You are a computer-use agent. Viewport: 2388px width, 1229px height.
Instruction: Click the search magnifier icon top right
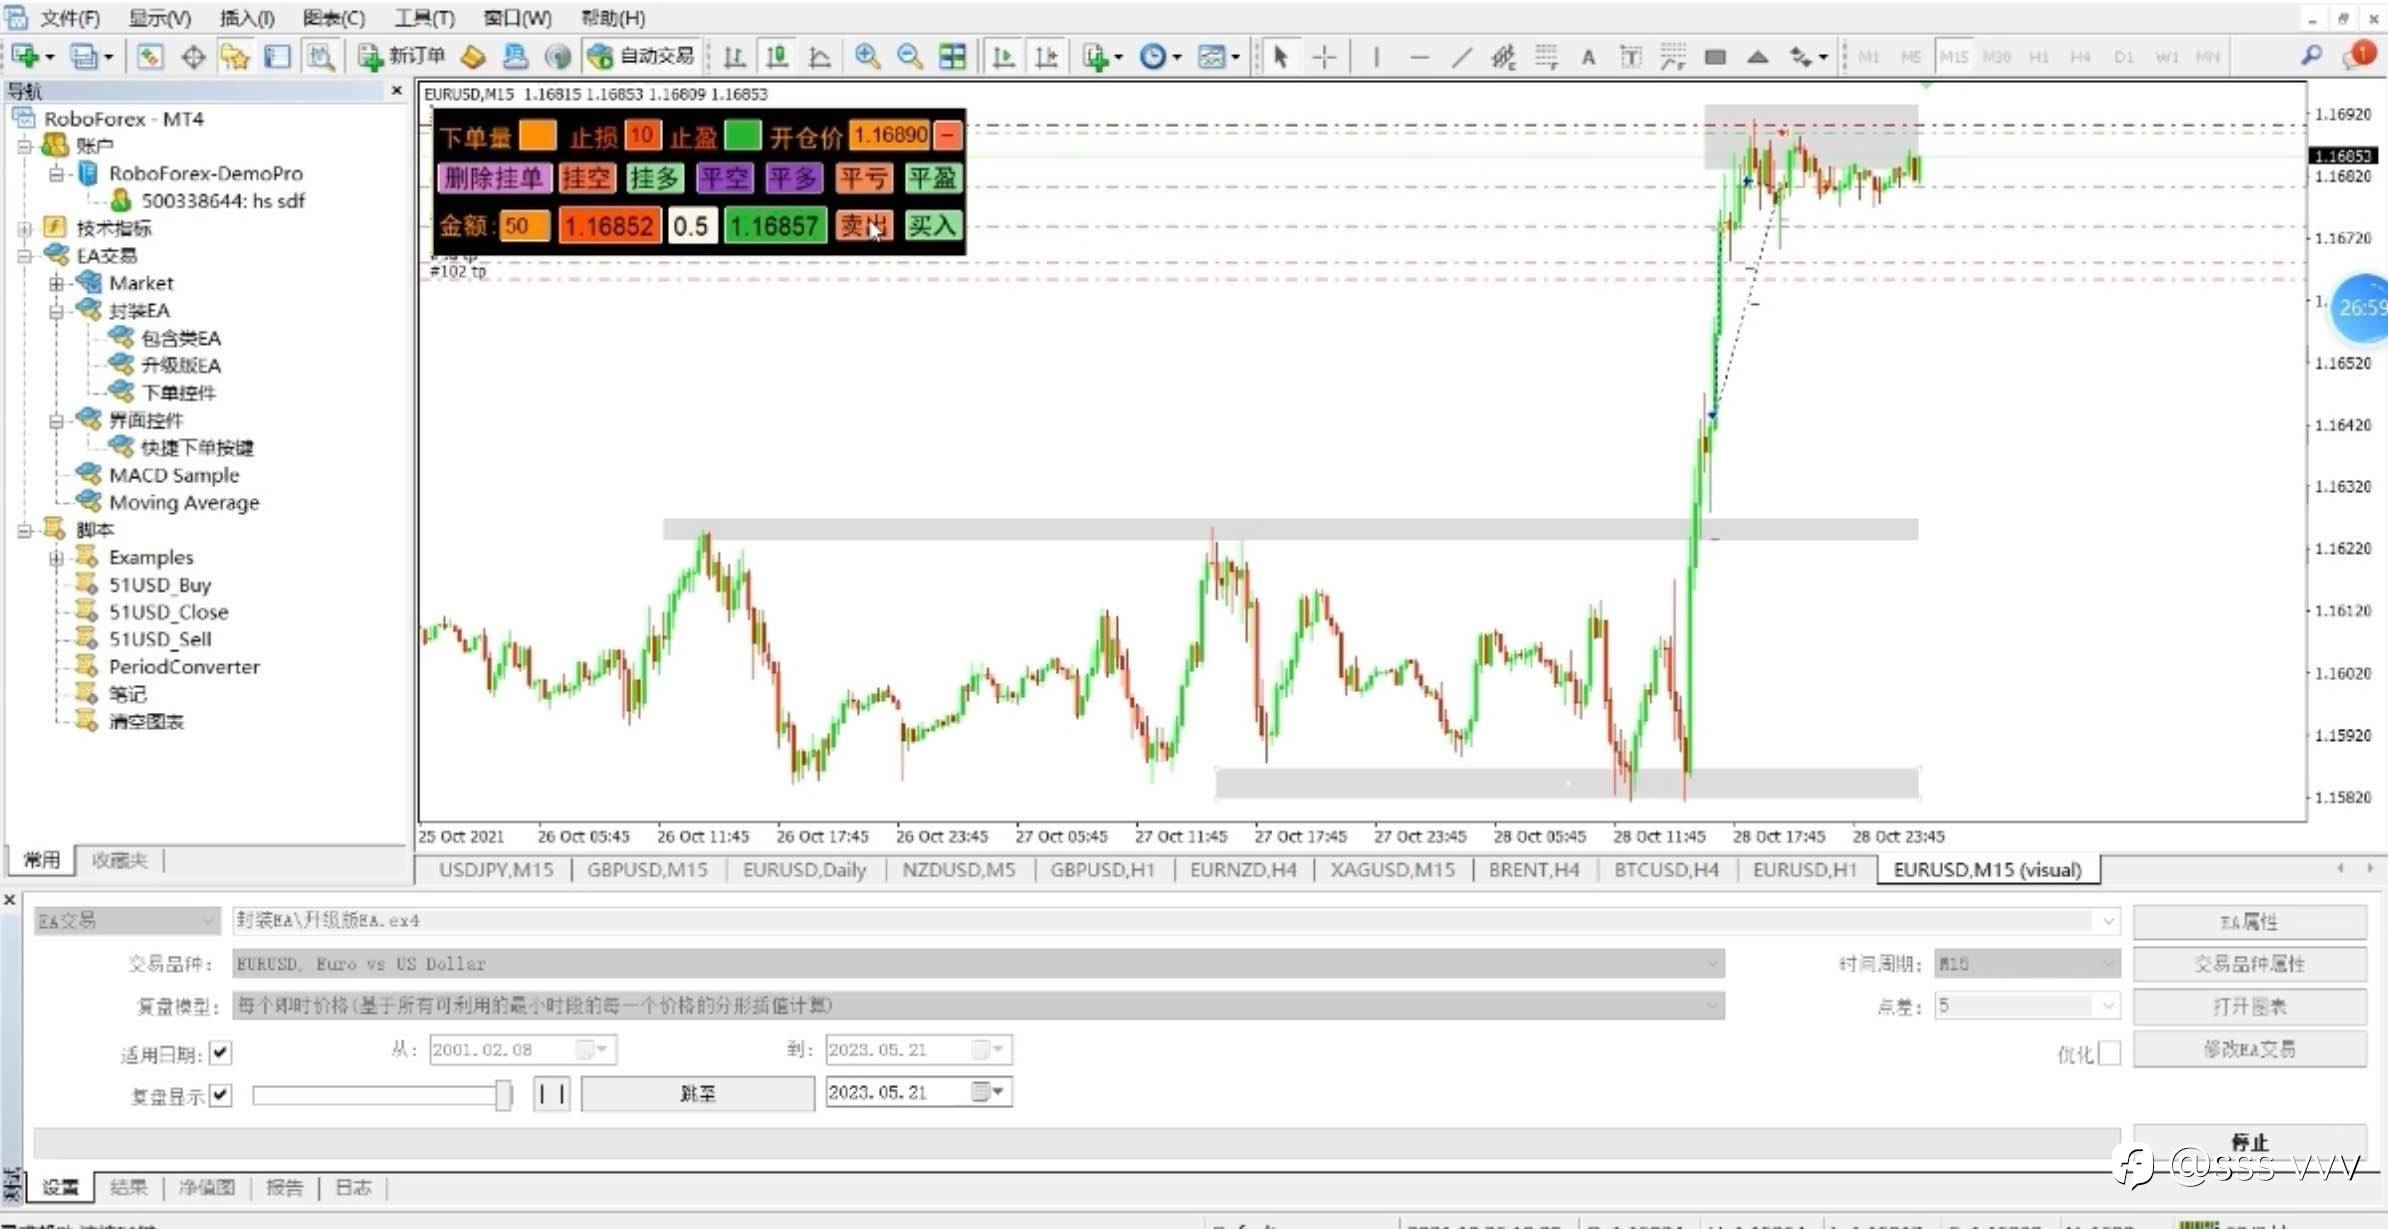[2311, 56]
